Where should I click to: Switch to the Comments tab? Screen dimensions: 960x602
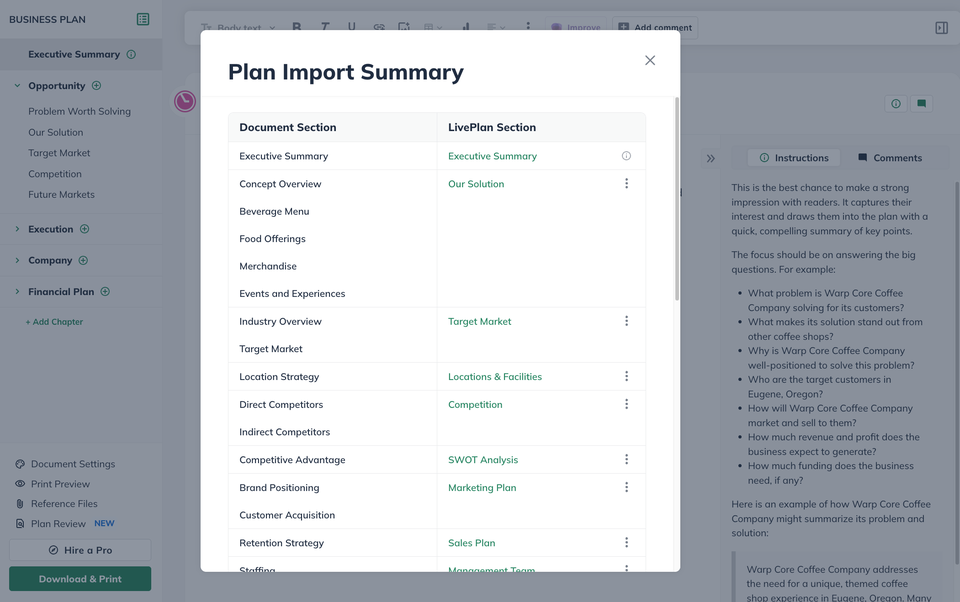click(890, 157)
